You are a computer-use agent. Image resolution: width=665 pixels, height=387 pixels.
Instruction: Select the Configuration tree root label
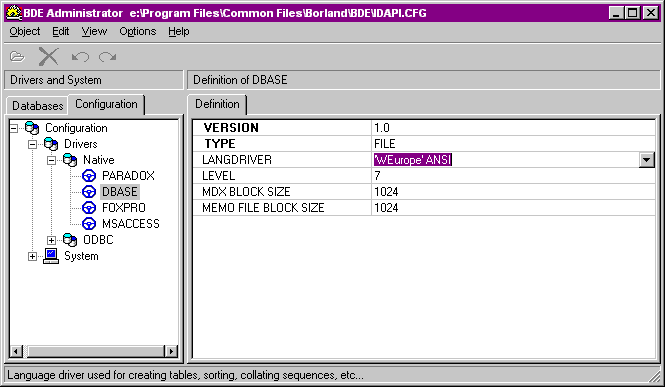click(76, 128)
